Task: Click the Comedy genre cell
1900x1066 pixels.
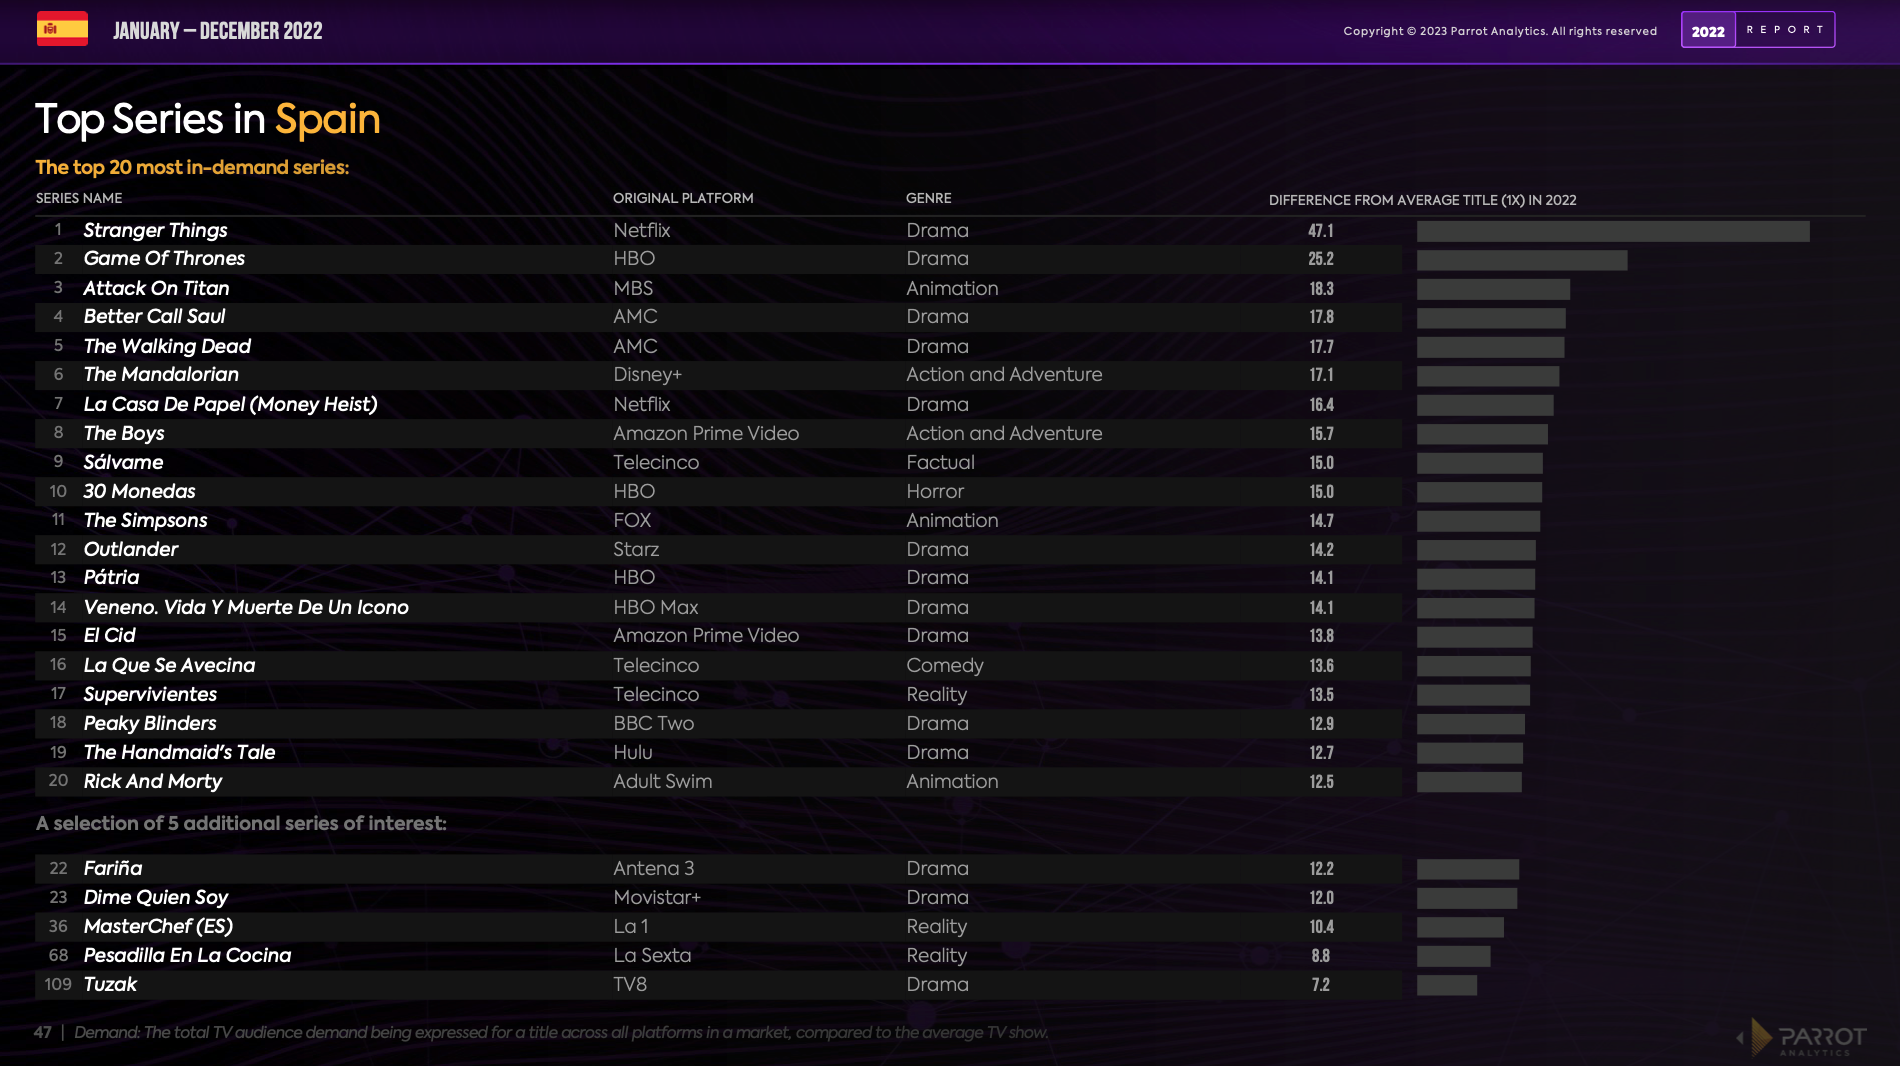Action: (x=945, y=665)
